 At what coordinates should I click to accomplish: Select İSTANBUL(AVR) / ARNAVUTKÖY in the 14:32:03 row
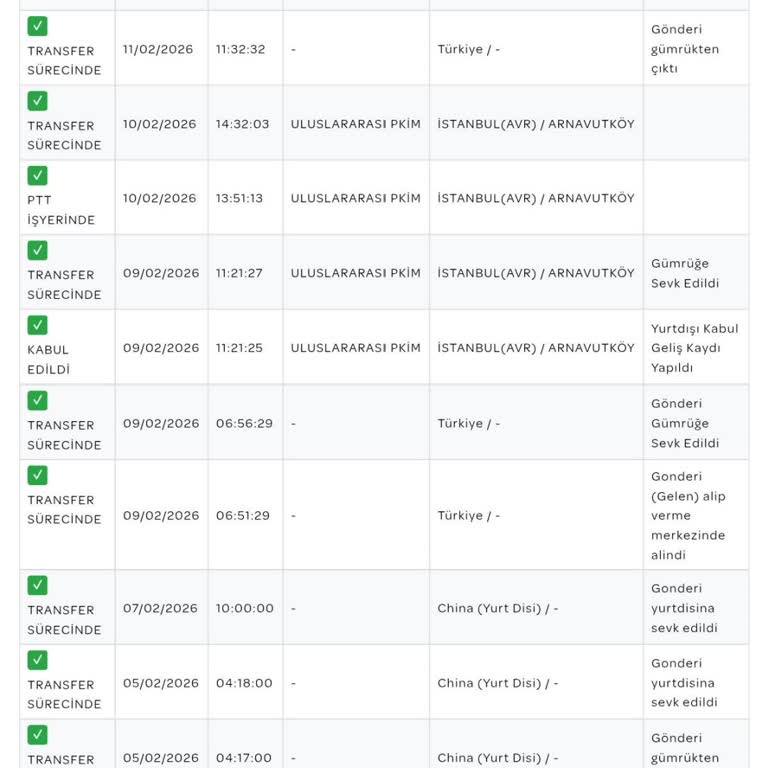click(x=535, y=124)
